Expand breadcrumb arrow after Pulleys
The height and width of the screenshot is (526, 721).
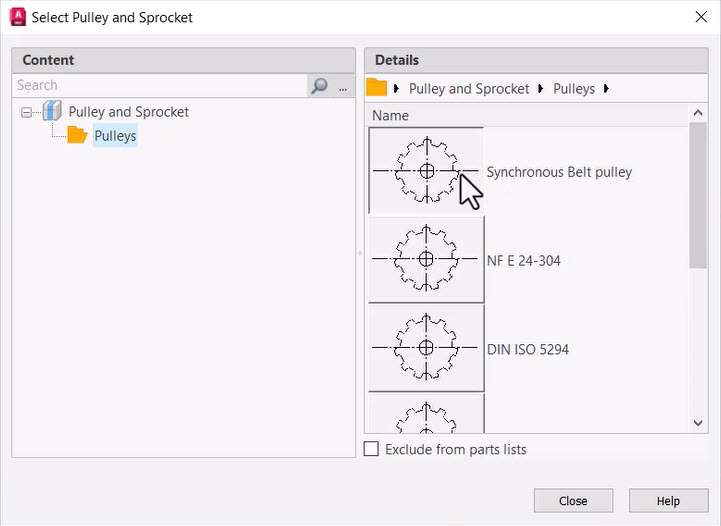[606, 88]
